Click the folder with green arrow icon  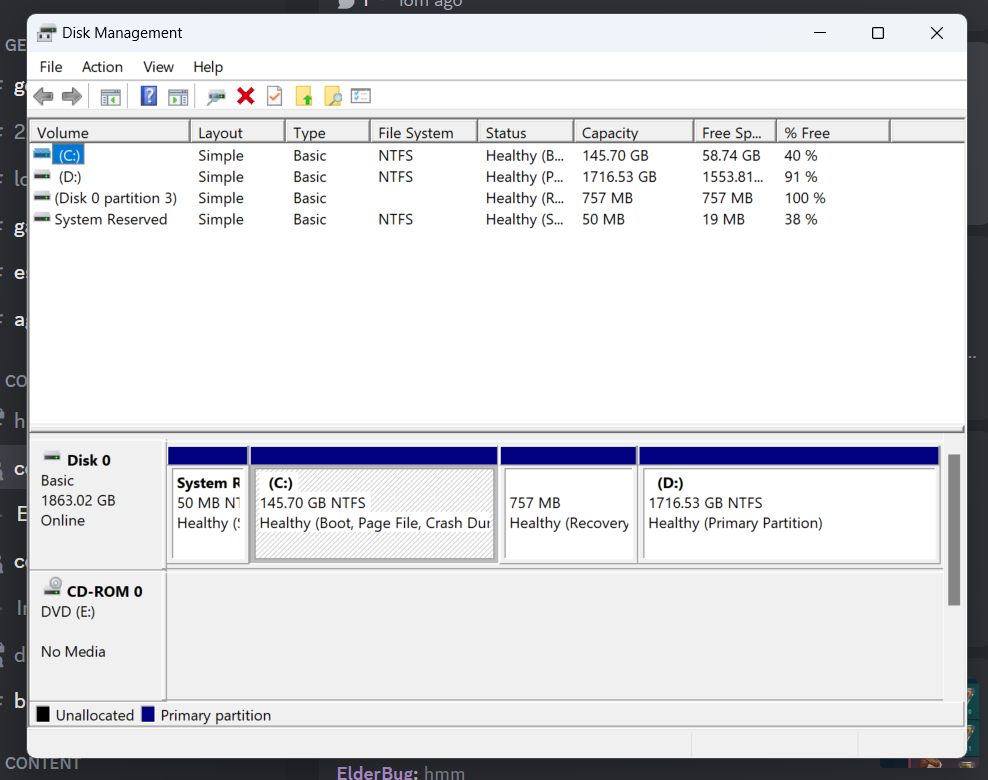(x=304, y=97)
